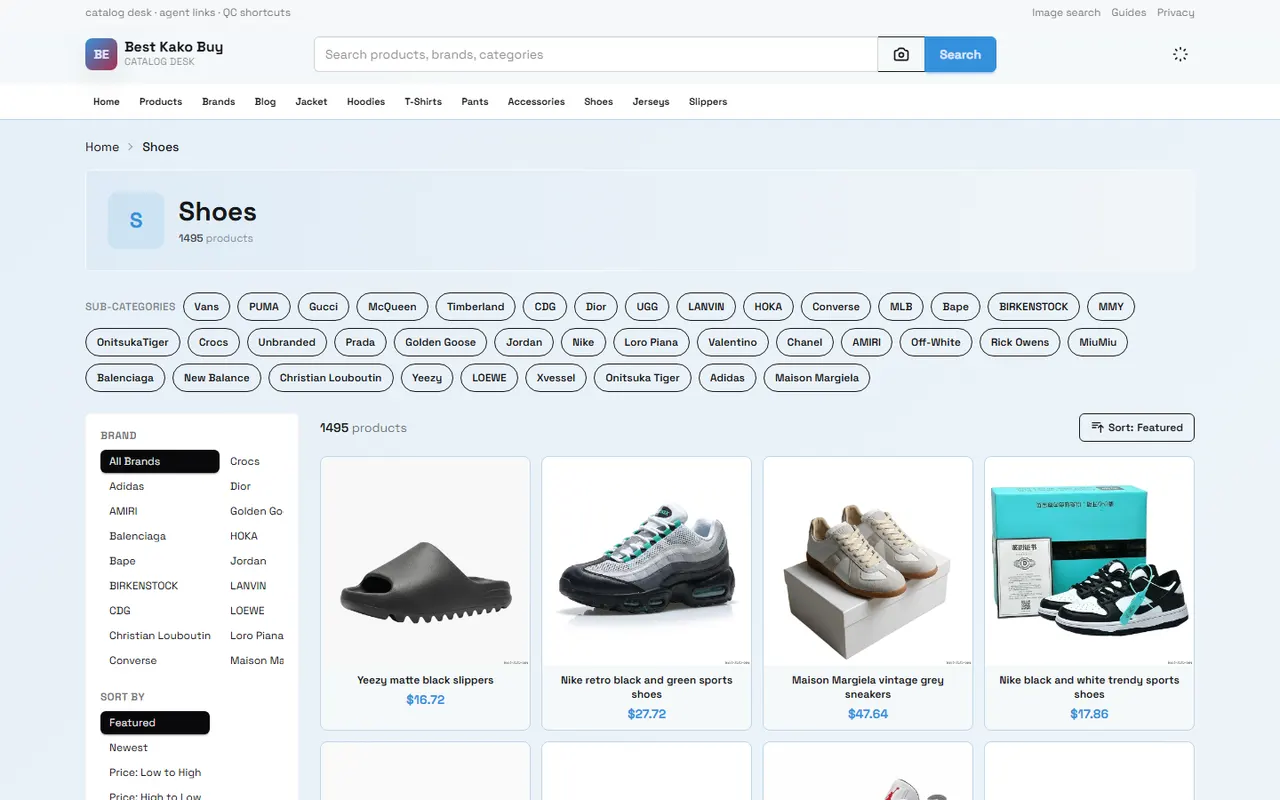Open Nike black and white sports shoes image

coord(1089,561)
